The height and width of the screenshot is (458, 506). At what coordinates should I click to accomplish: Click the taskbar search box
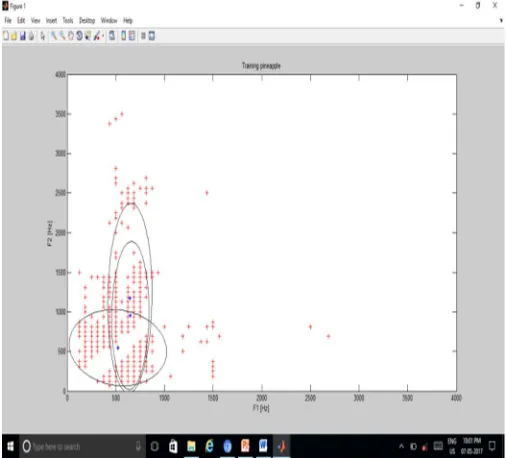coord(82,446)
